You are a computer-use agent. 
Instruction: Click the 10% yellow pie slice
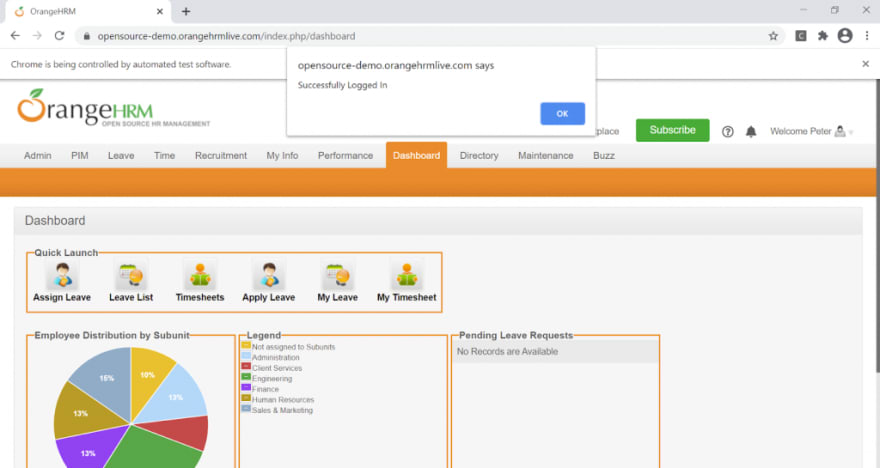[147, 375]
